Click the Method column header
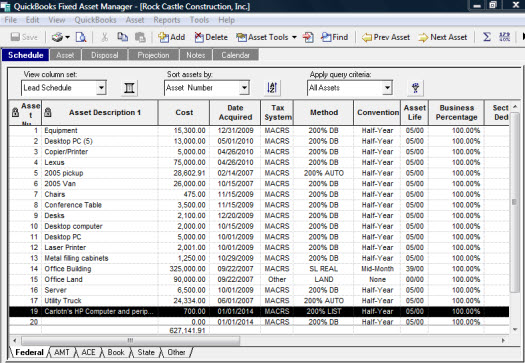Screen dimensions: 525x363 tap(323, 113)
